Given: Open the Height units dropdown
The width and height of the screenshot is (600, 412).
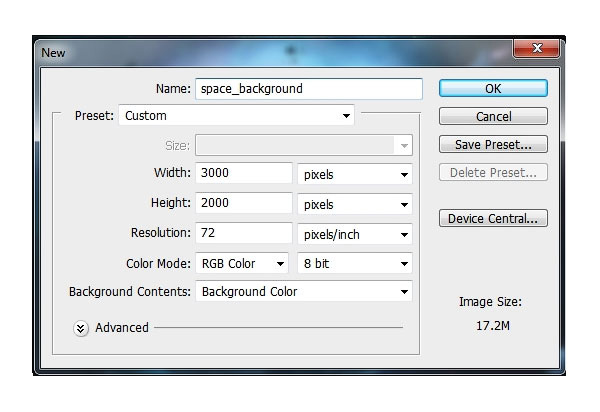Looking at the screenshot, I should click(355, 204).
